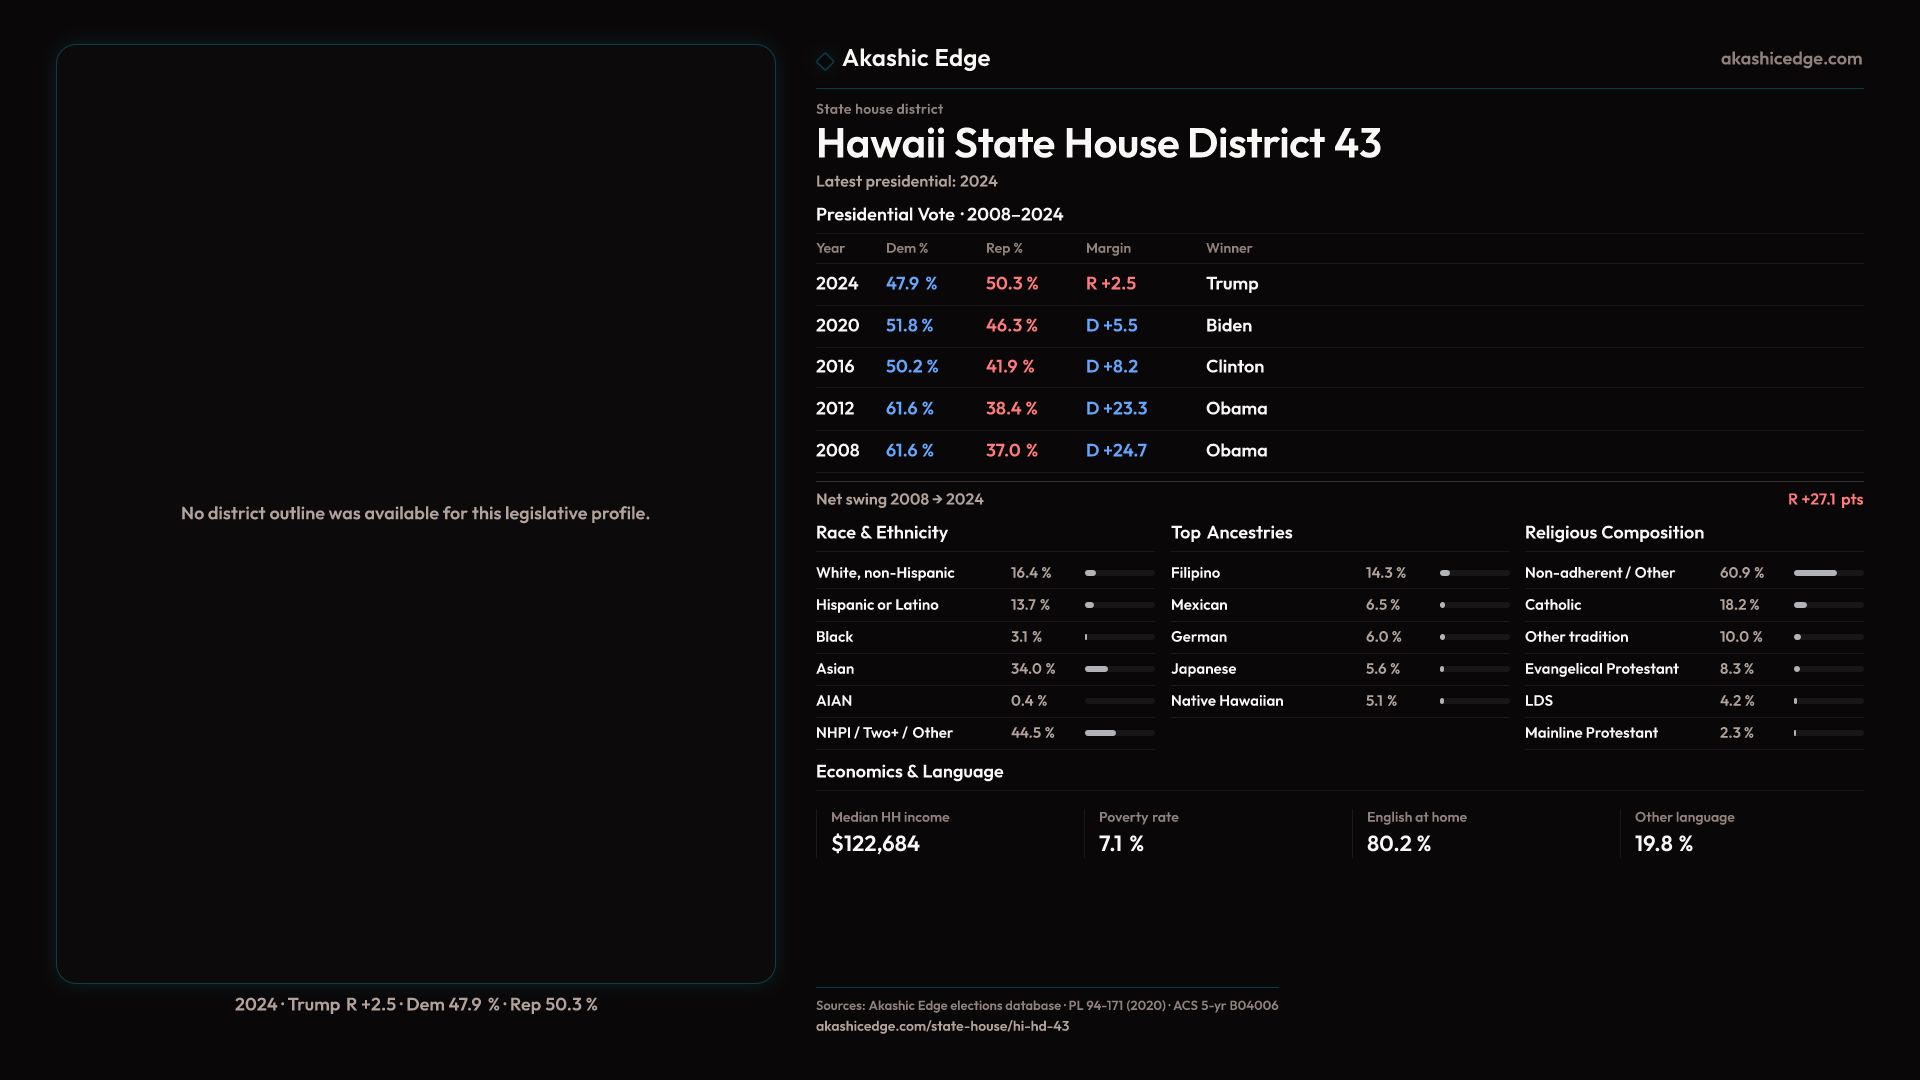Click the 2016 Clinton winner entry
Viewport: 1920px width, 1080px height.
pos(1234,367)
